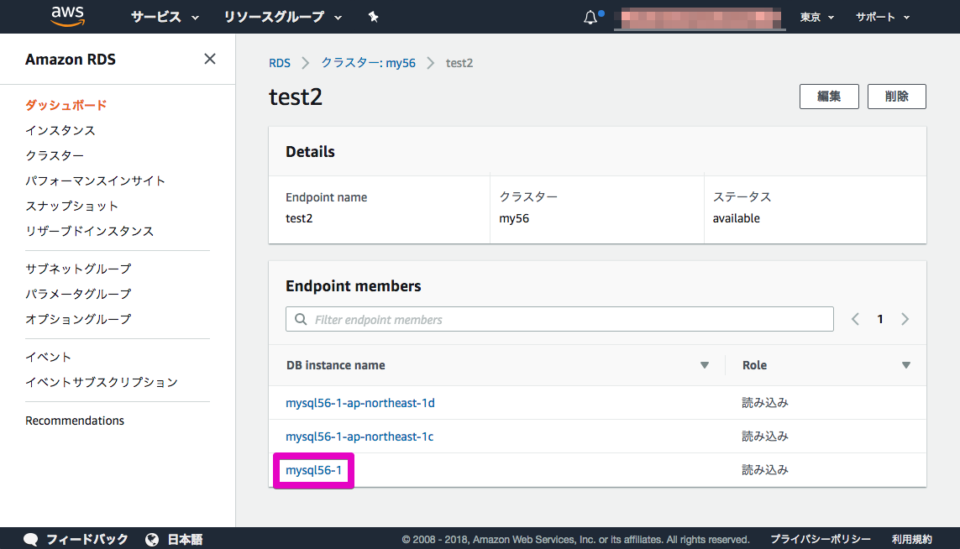This screenshot has height=549, width=960.
Task: Click the pin shortcut icon in top bar
Action: tap(373, 17)
